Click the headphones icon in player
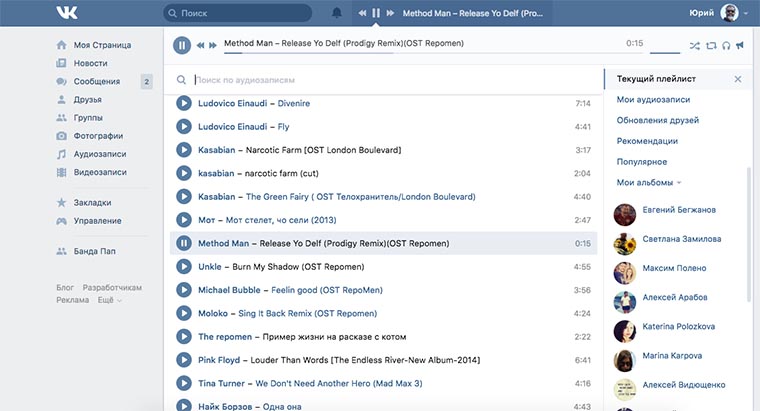 [726, 46]
